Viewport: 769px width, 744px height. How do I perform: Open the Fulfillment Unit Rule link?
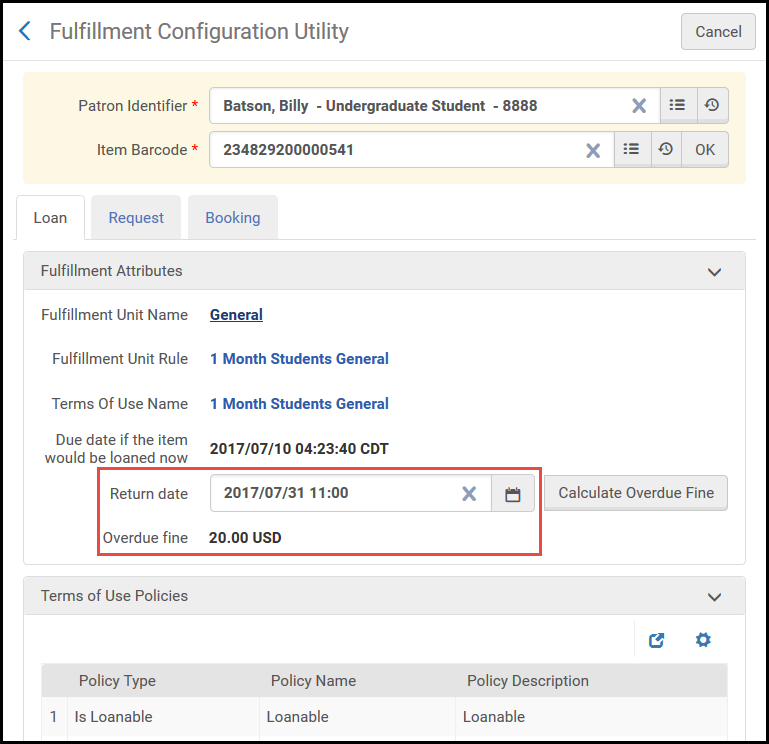click(299, 359)
